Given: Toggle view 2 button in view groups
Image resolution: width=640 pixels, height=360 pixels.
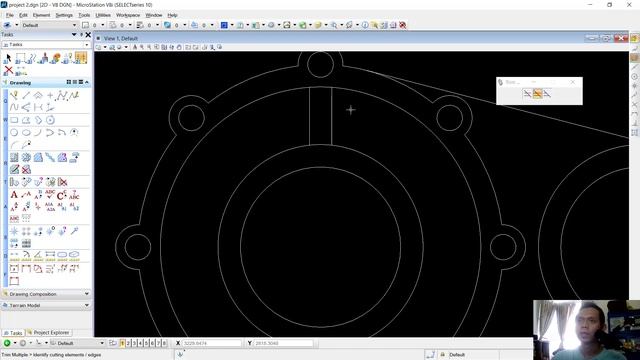Looking at the screenshot, I should tap(128, 343).
